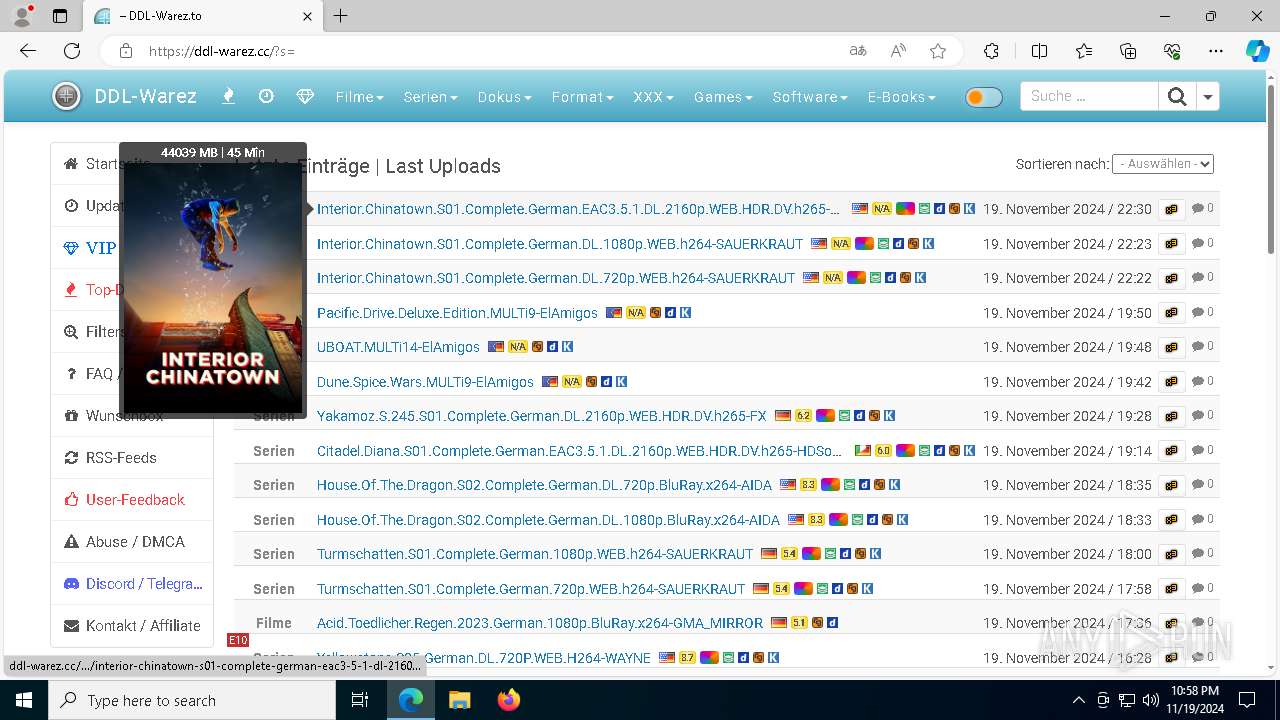Open the Abuse / DMCA sidebar item

click(132, 541)
